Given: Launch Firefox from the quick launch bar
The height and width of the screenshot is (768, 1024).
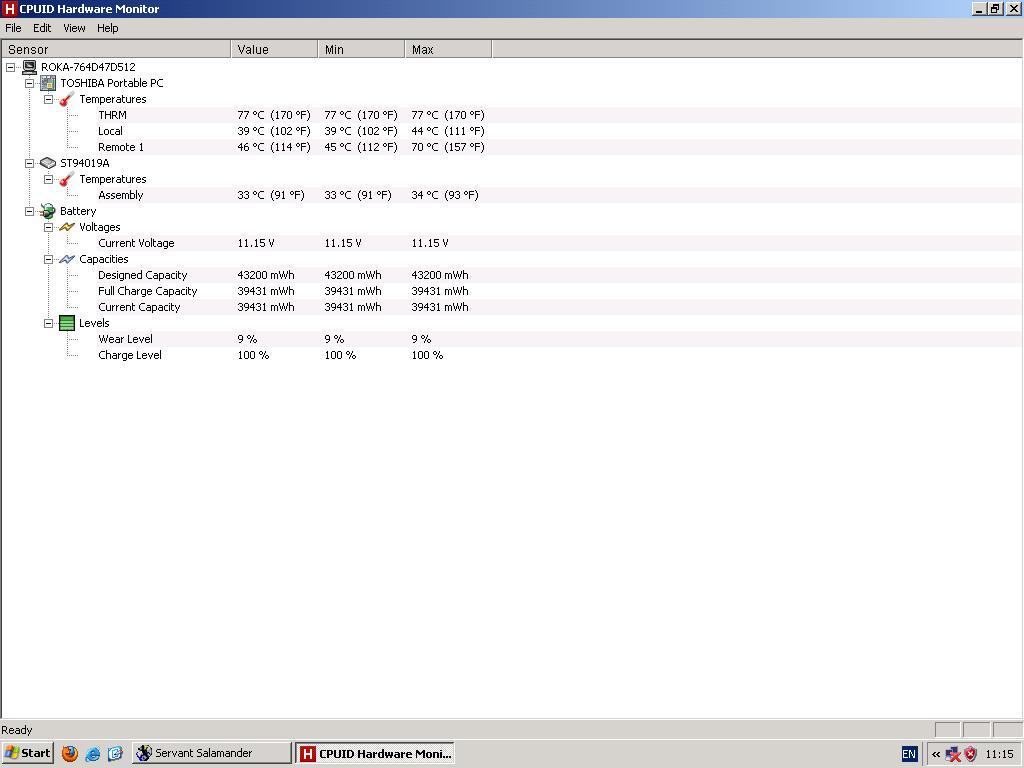Looking at the screenshot, I should [x=70, y=753].
